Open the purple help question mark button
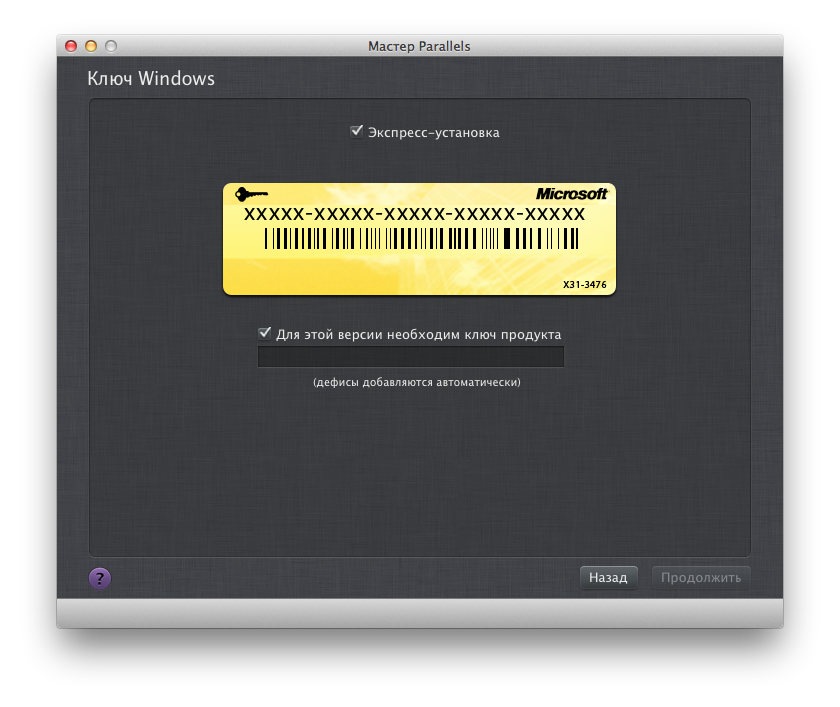The height and width of the screenshot is (707, 840). [100, 578]
